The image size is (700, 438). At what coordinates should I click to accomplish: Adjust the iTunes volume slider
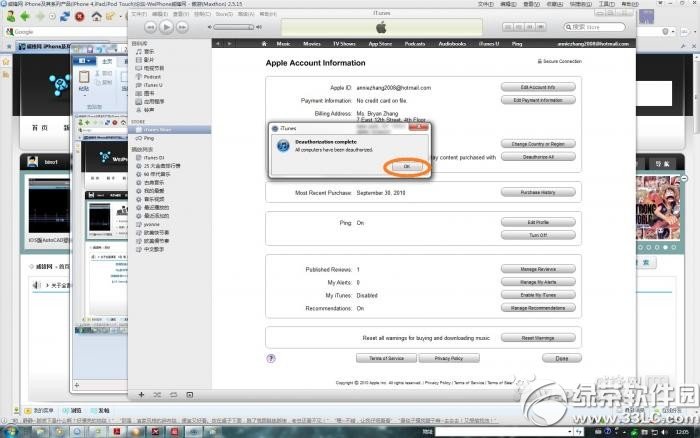tap(233, 27)
